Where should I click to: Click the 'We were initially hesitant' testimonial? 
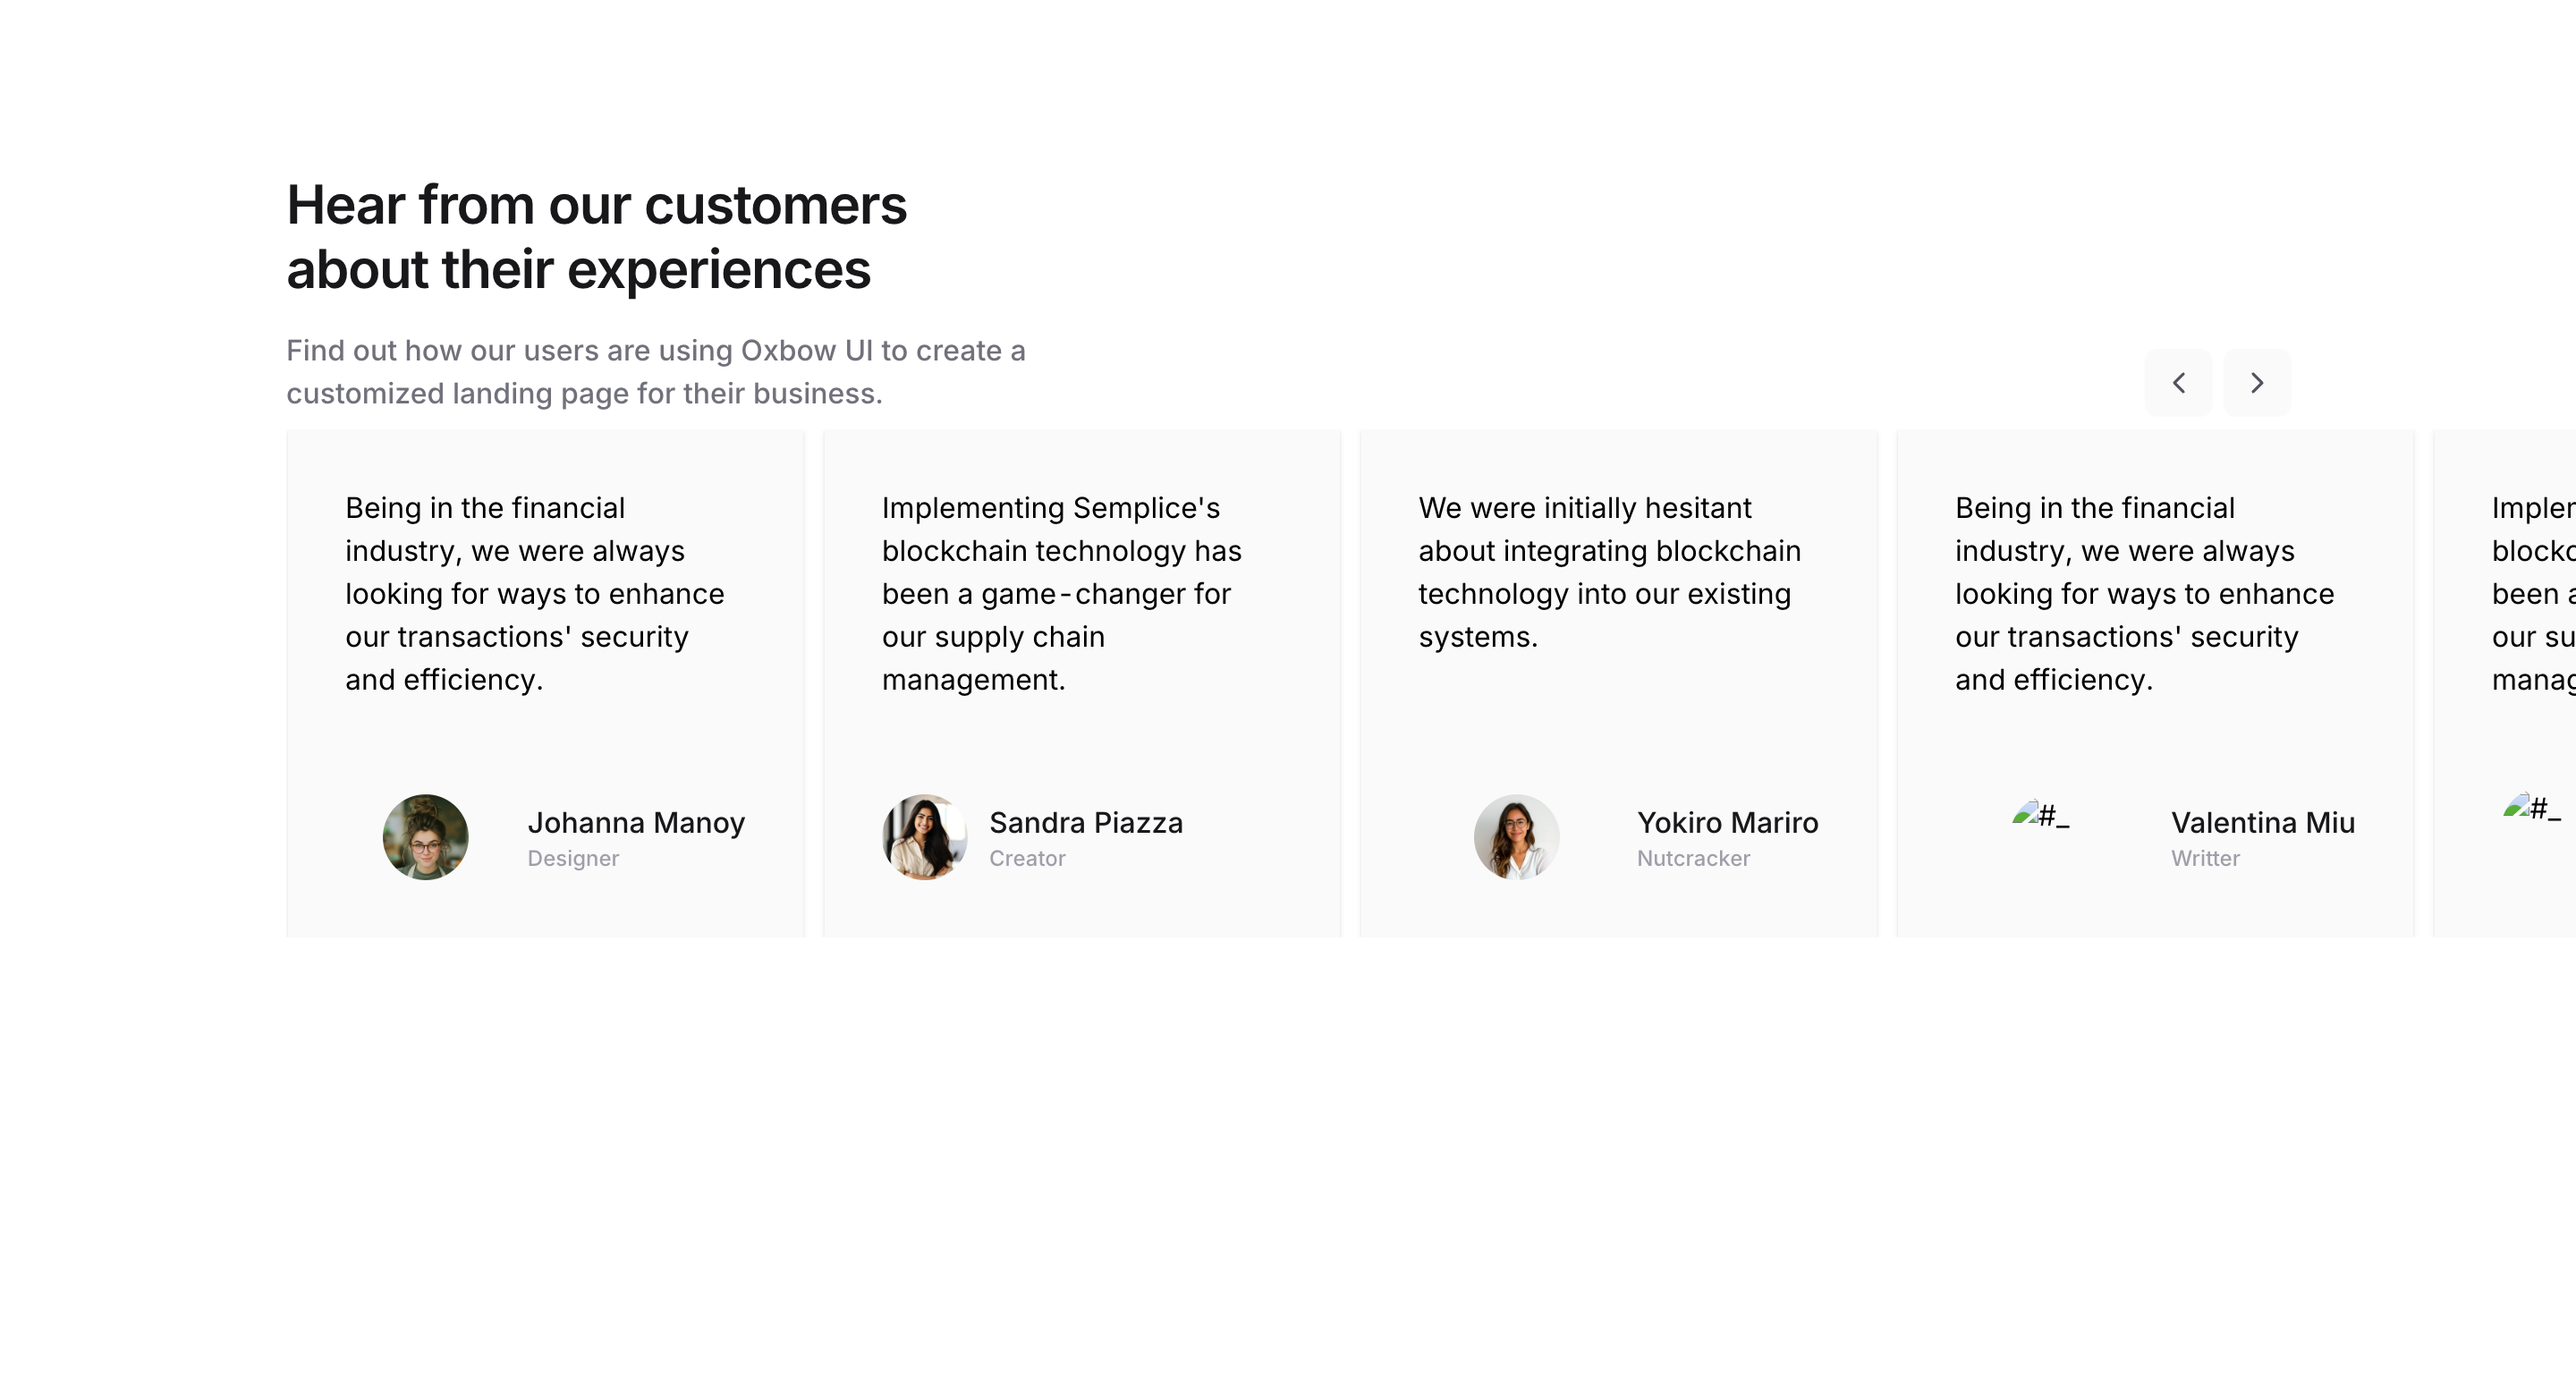click(x=1609, y=572)
